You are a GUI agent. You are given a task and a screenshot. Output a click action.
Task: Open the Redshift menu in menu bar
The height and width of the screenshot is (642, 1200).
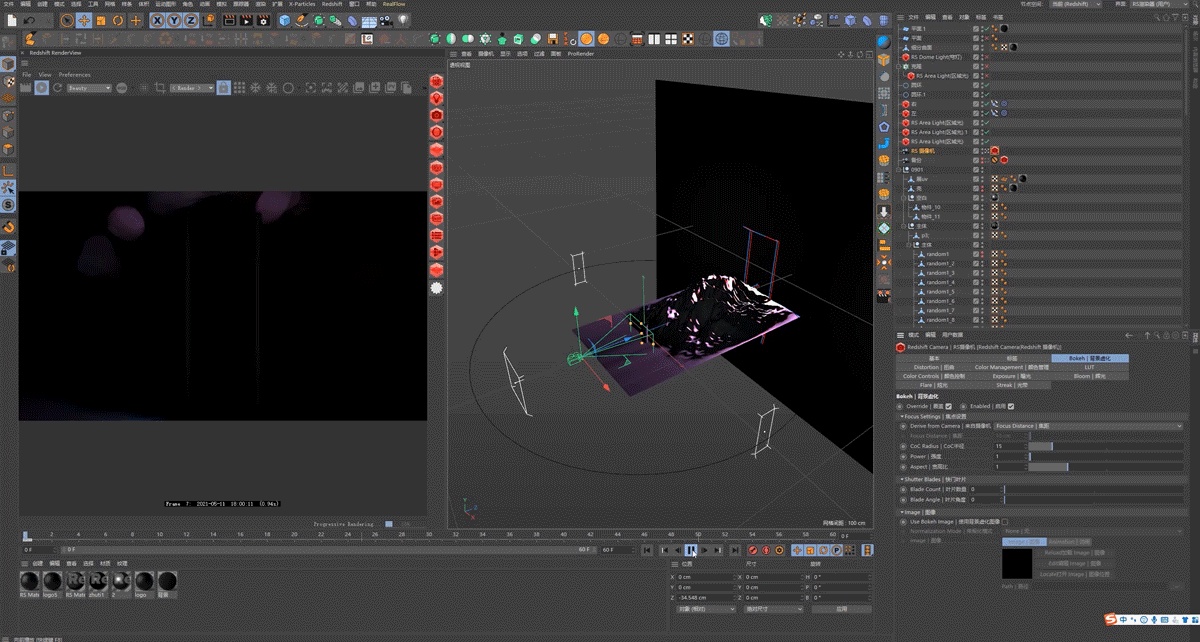[x=331, y=4]
